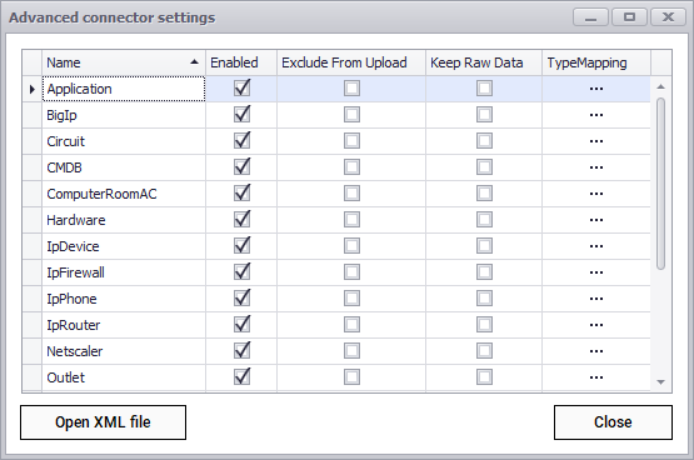Click scrollbar down arrow in the grid
Screen dimensions: 694x460
point(660,382)
